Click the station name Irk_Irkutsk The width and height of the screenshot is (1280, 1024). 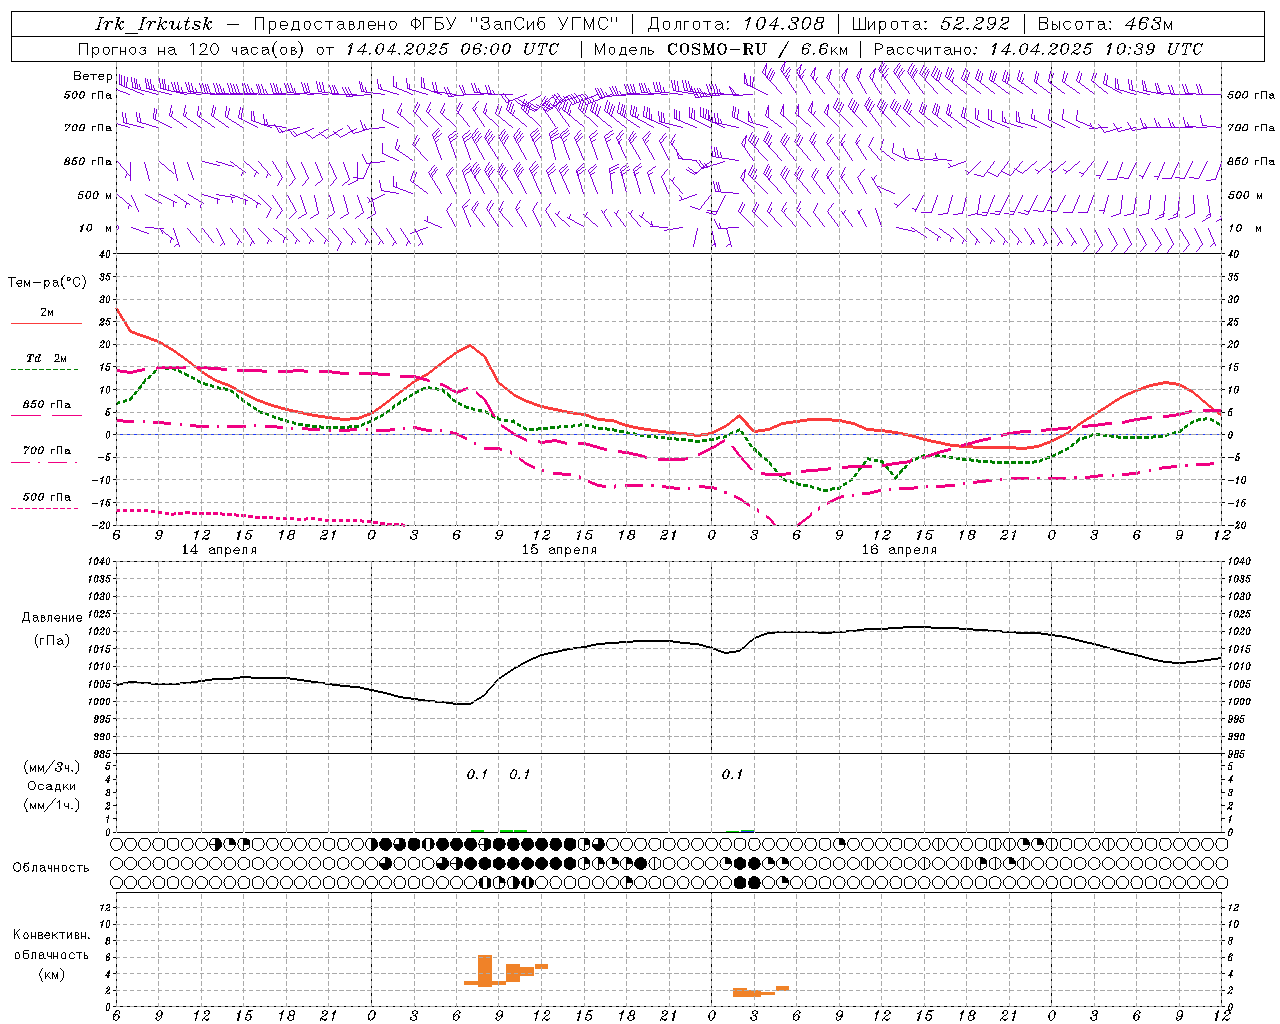[154, 24]
